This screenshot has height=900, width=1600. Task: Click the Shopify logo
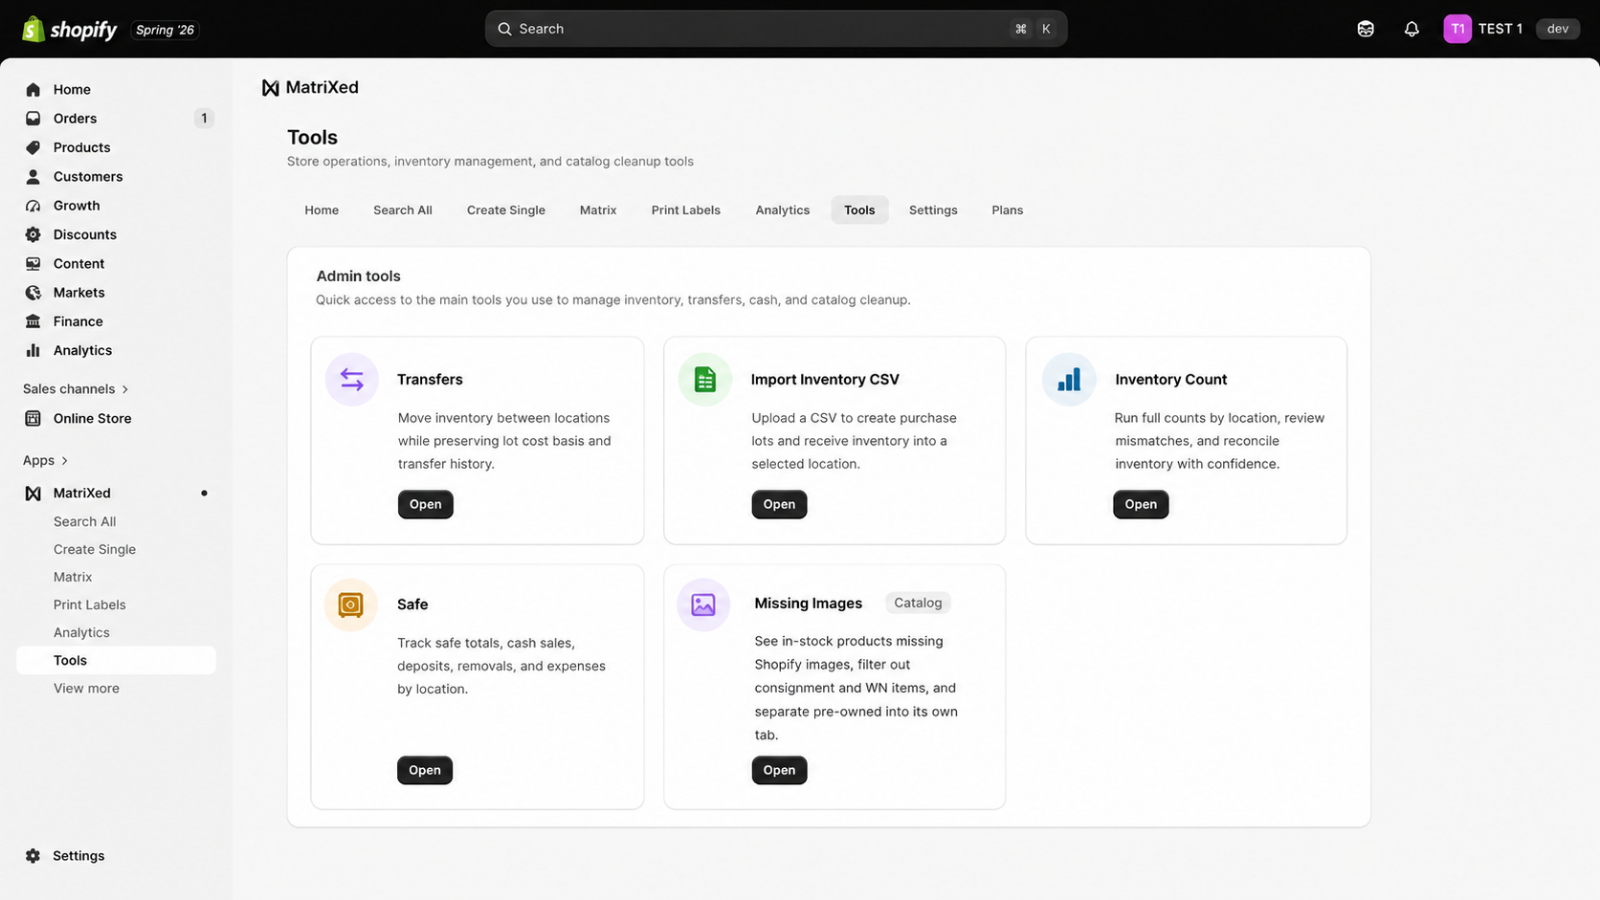[x=69, y=29]
